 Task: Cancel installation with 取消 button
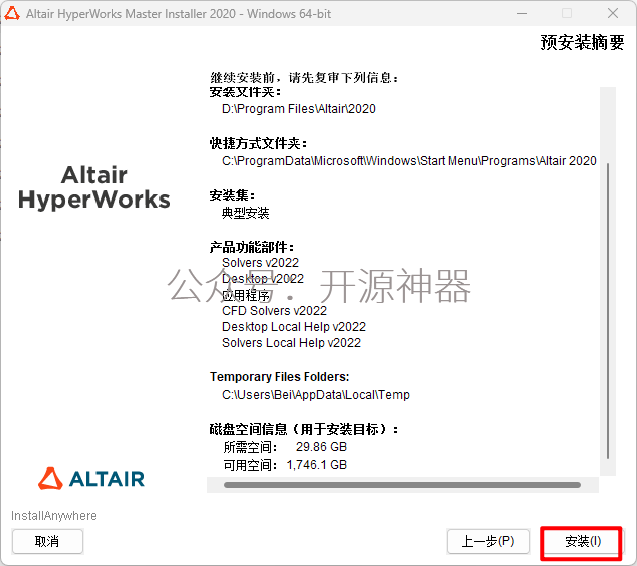tap(47, 542)
